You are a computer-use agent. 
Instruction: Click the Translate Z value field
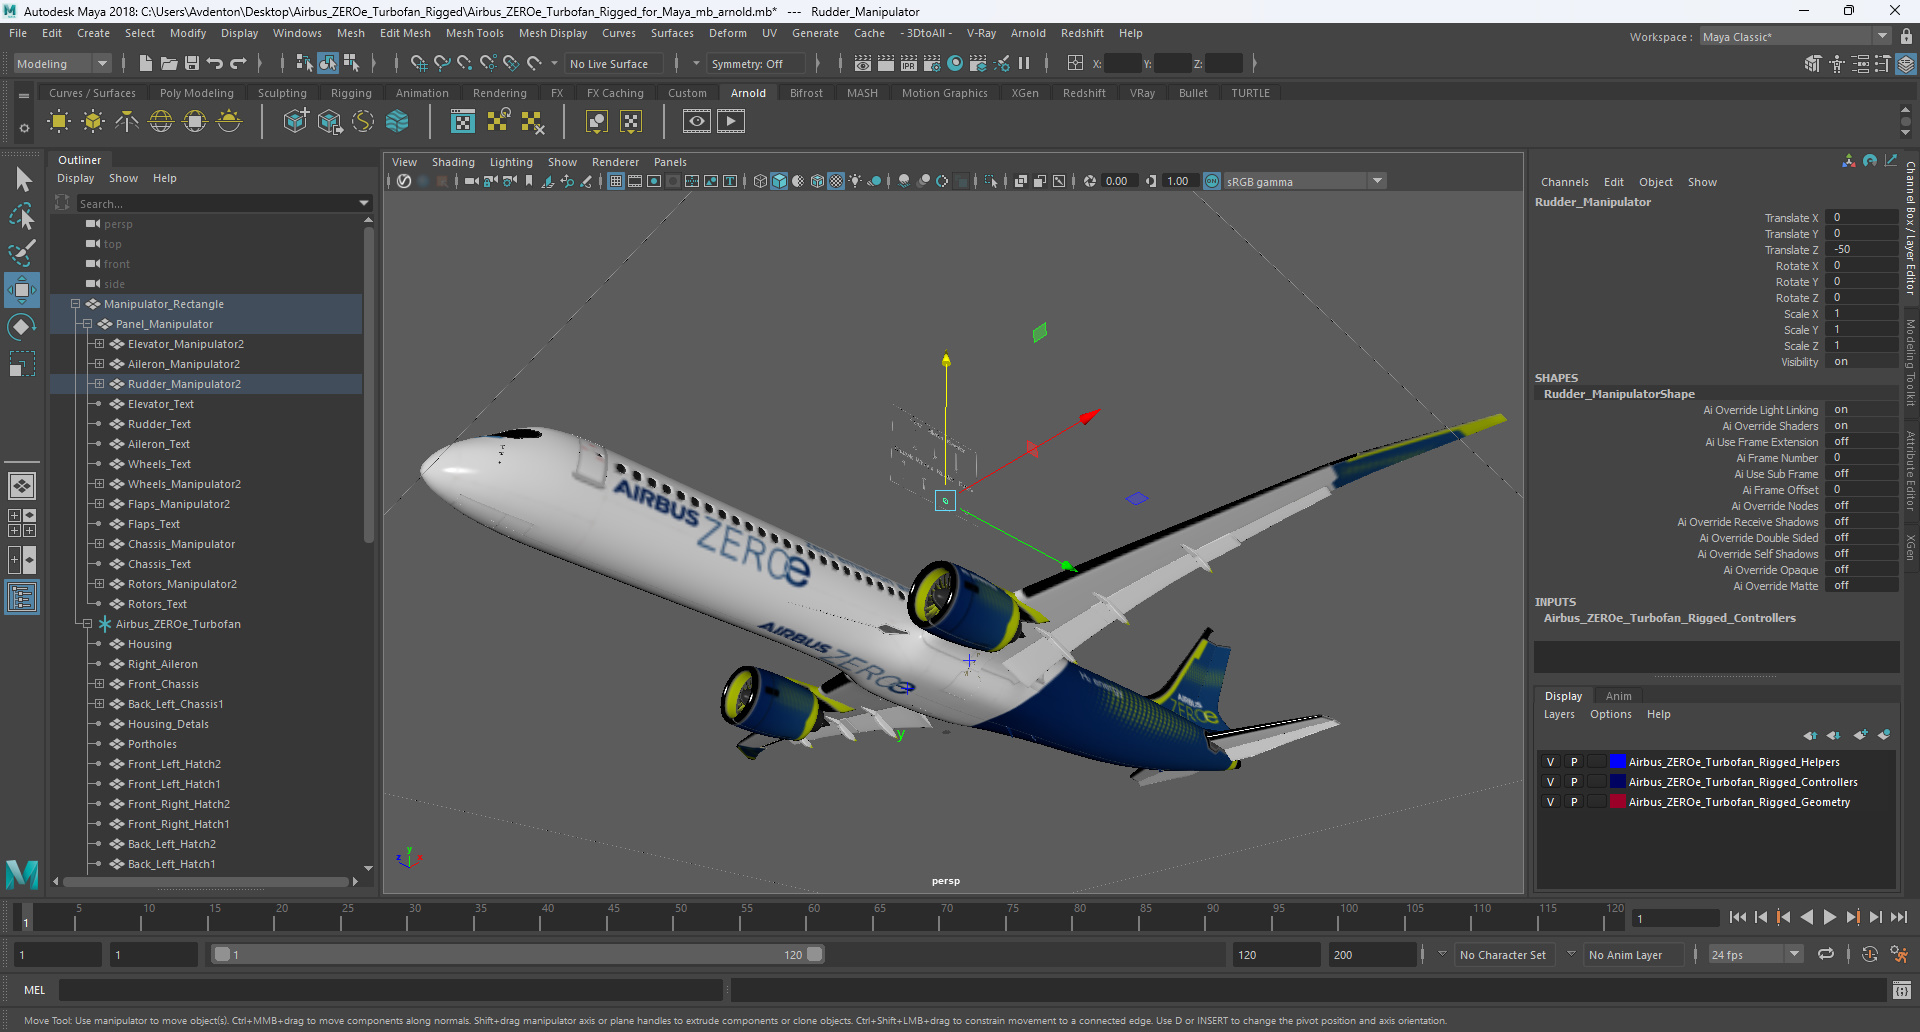1861,250
